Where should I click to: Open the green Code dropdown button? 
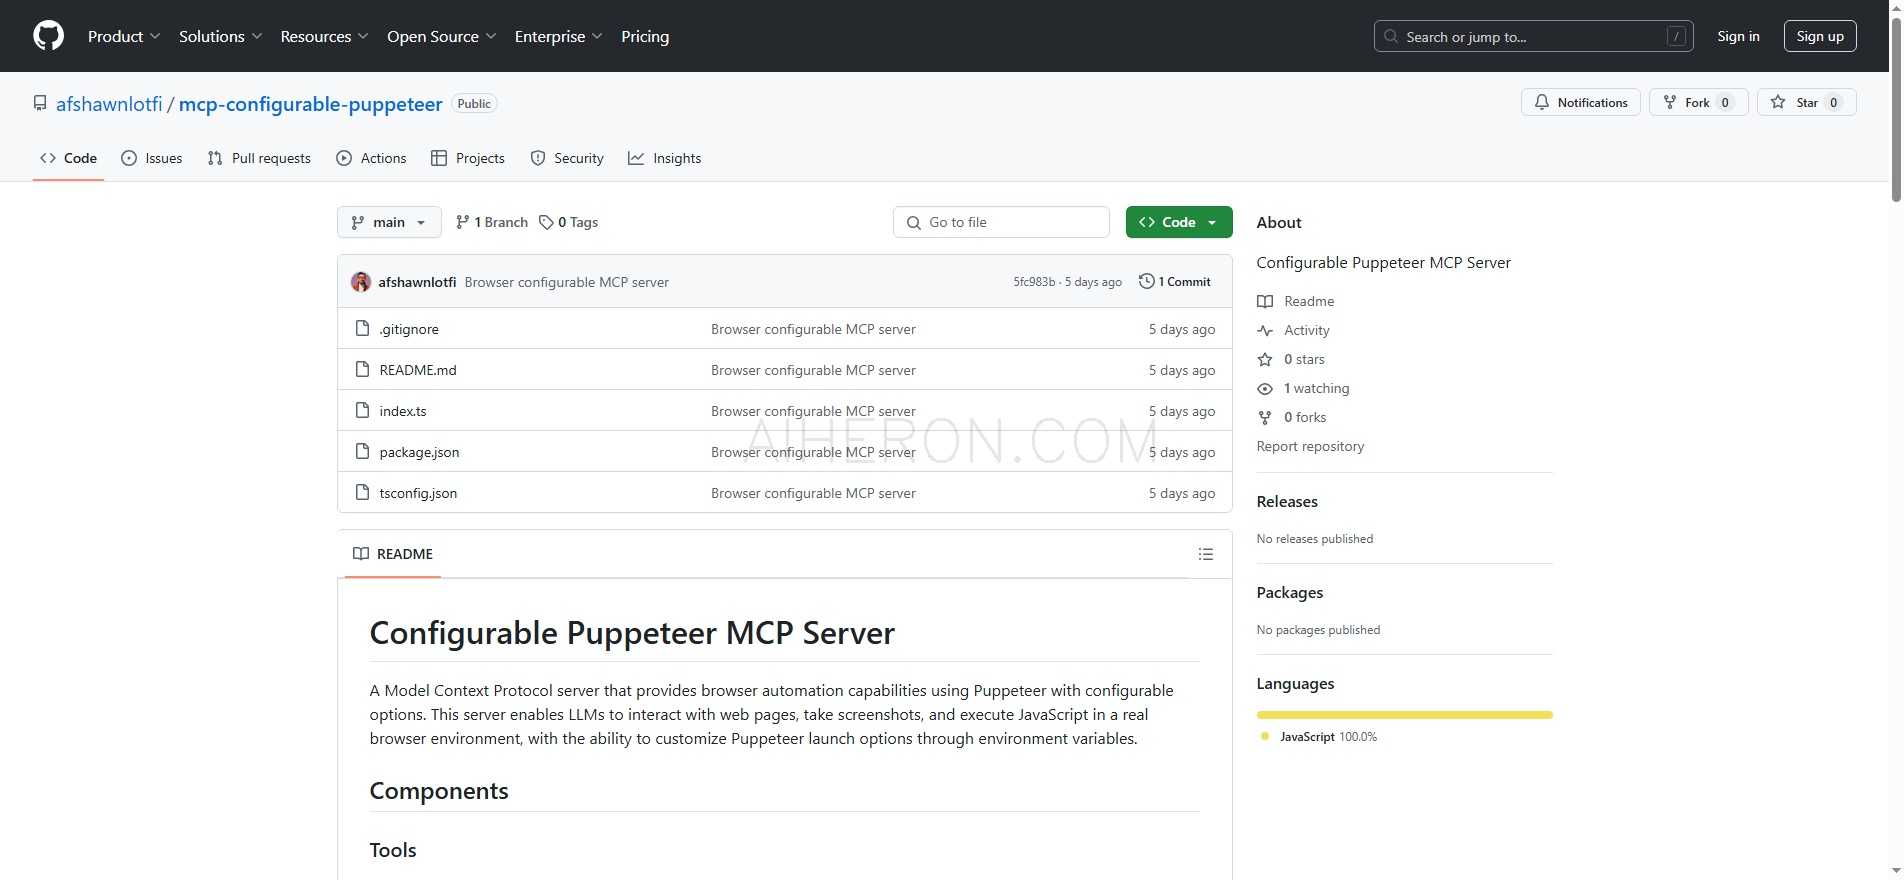[1179, 222]
